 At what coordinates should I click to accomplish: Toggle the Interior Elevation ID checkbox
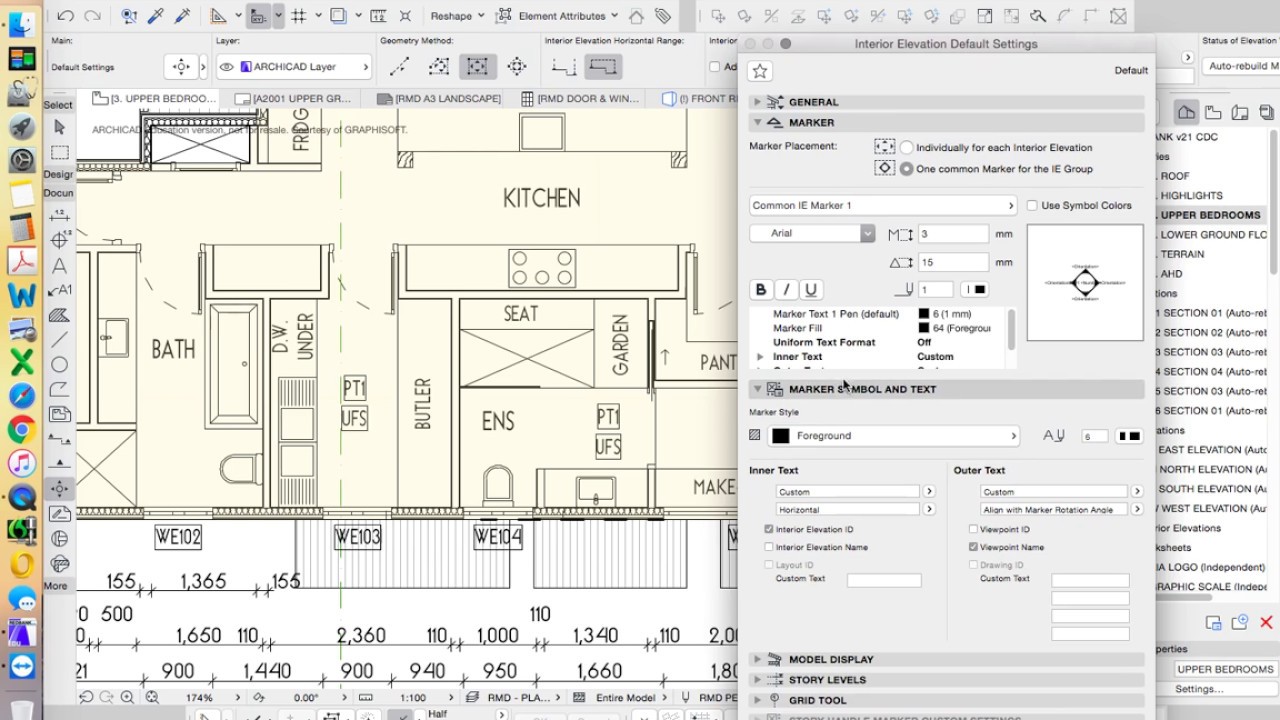769,529
